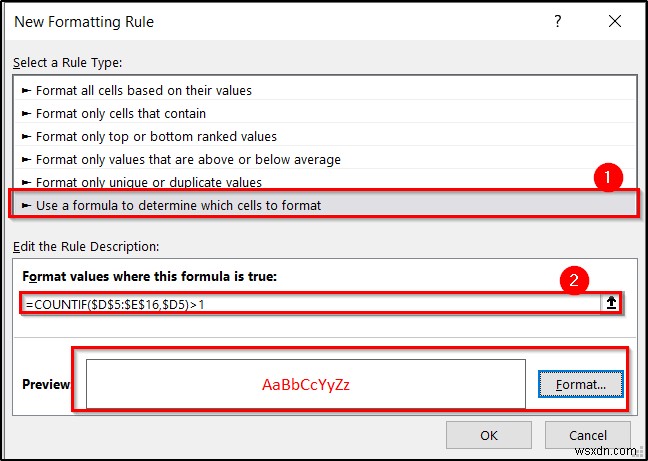Close the New Formatting Rule dialog
The width and height of the screenshot is (648, 461).
(613, 21)
